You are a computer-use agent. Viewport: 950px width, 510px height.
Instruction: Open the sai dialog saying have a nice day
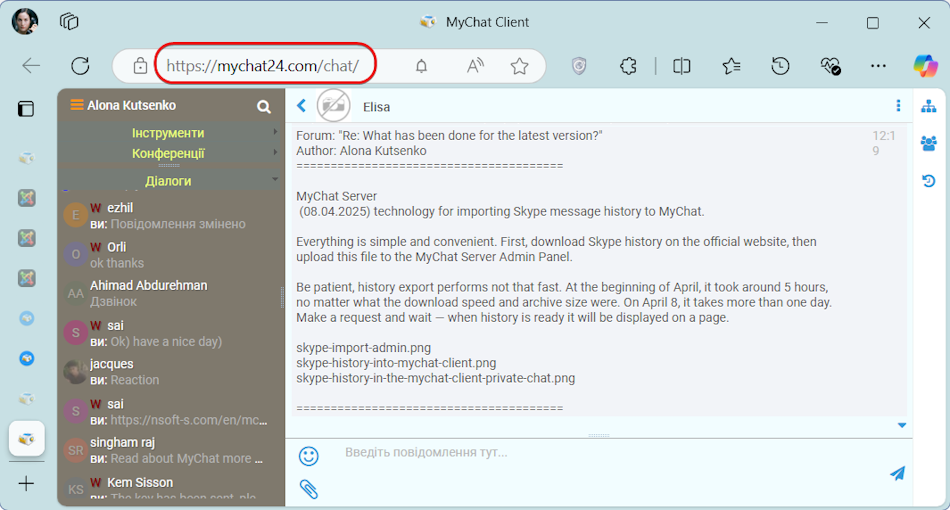tap(171, 333)
